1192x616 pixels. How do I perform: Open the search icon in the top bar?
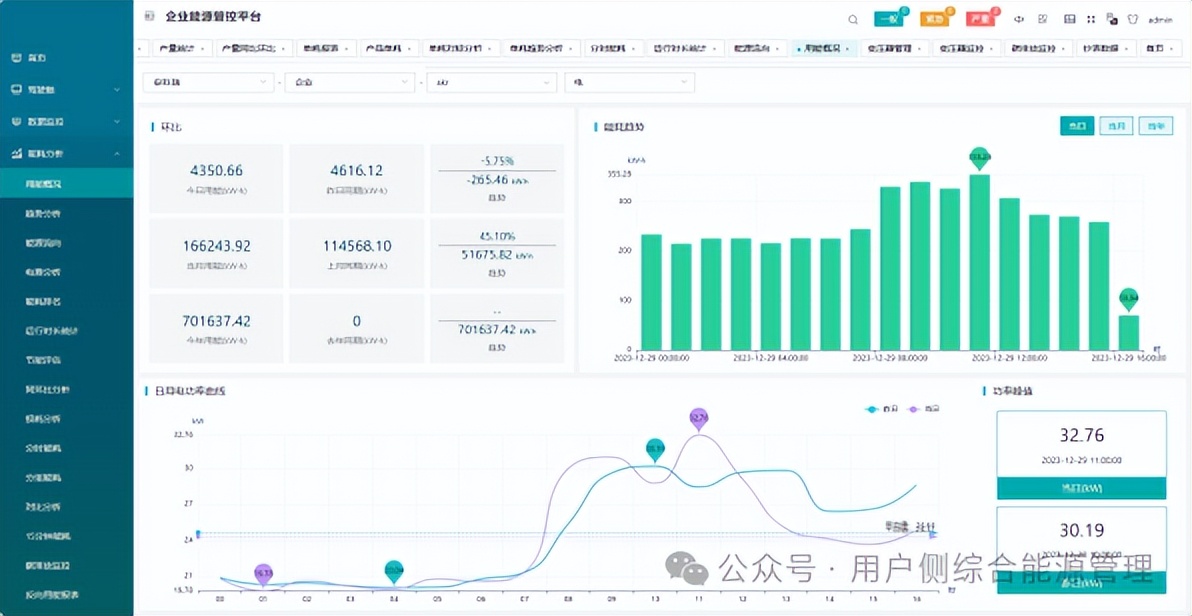[851, 18]
